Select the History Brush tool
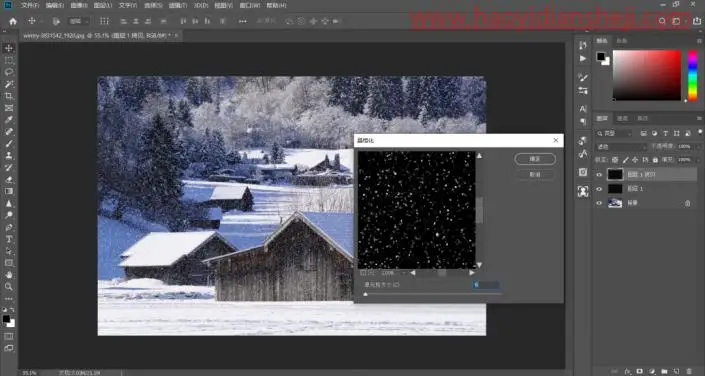705x376 pixels. [9, 167]
